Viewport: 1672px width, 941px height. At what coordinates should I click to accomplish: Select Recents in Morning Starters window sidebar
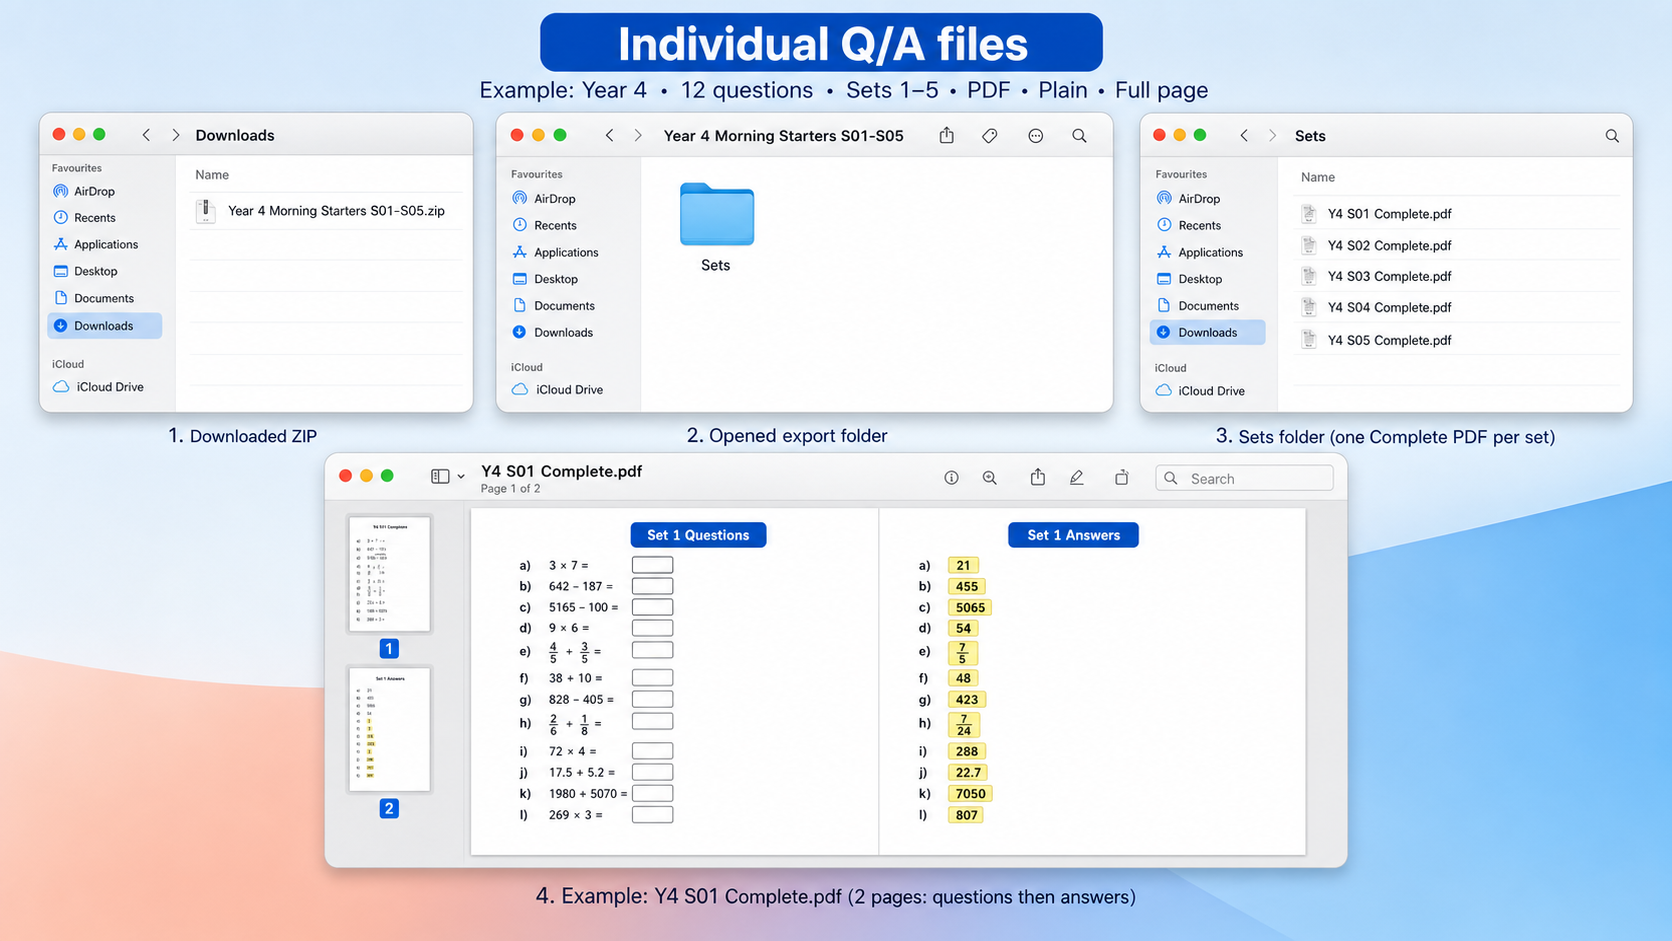click(544, 226)
